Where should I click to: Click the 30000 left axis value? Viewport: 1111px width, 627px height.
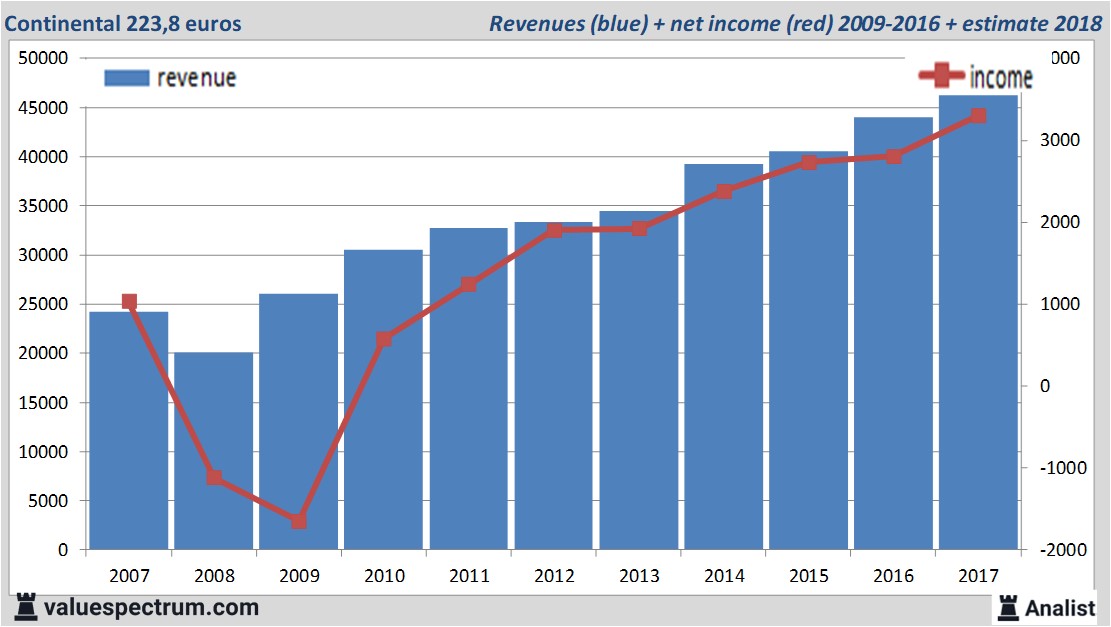coord(43,255)
